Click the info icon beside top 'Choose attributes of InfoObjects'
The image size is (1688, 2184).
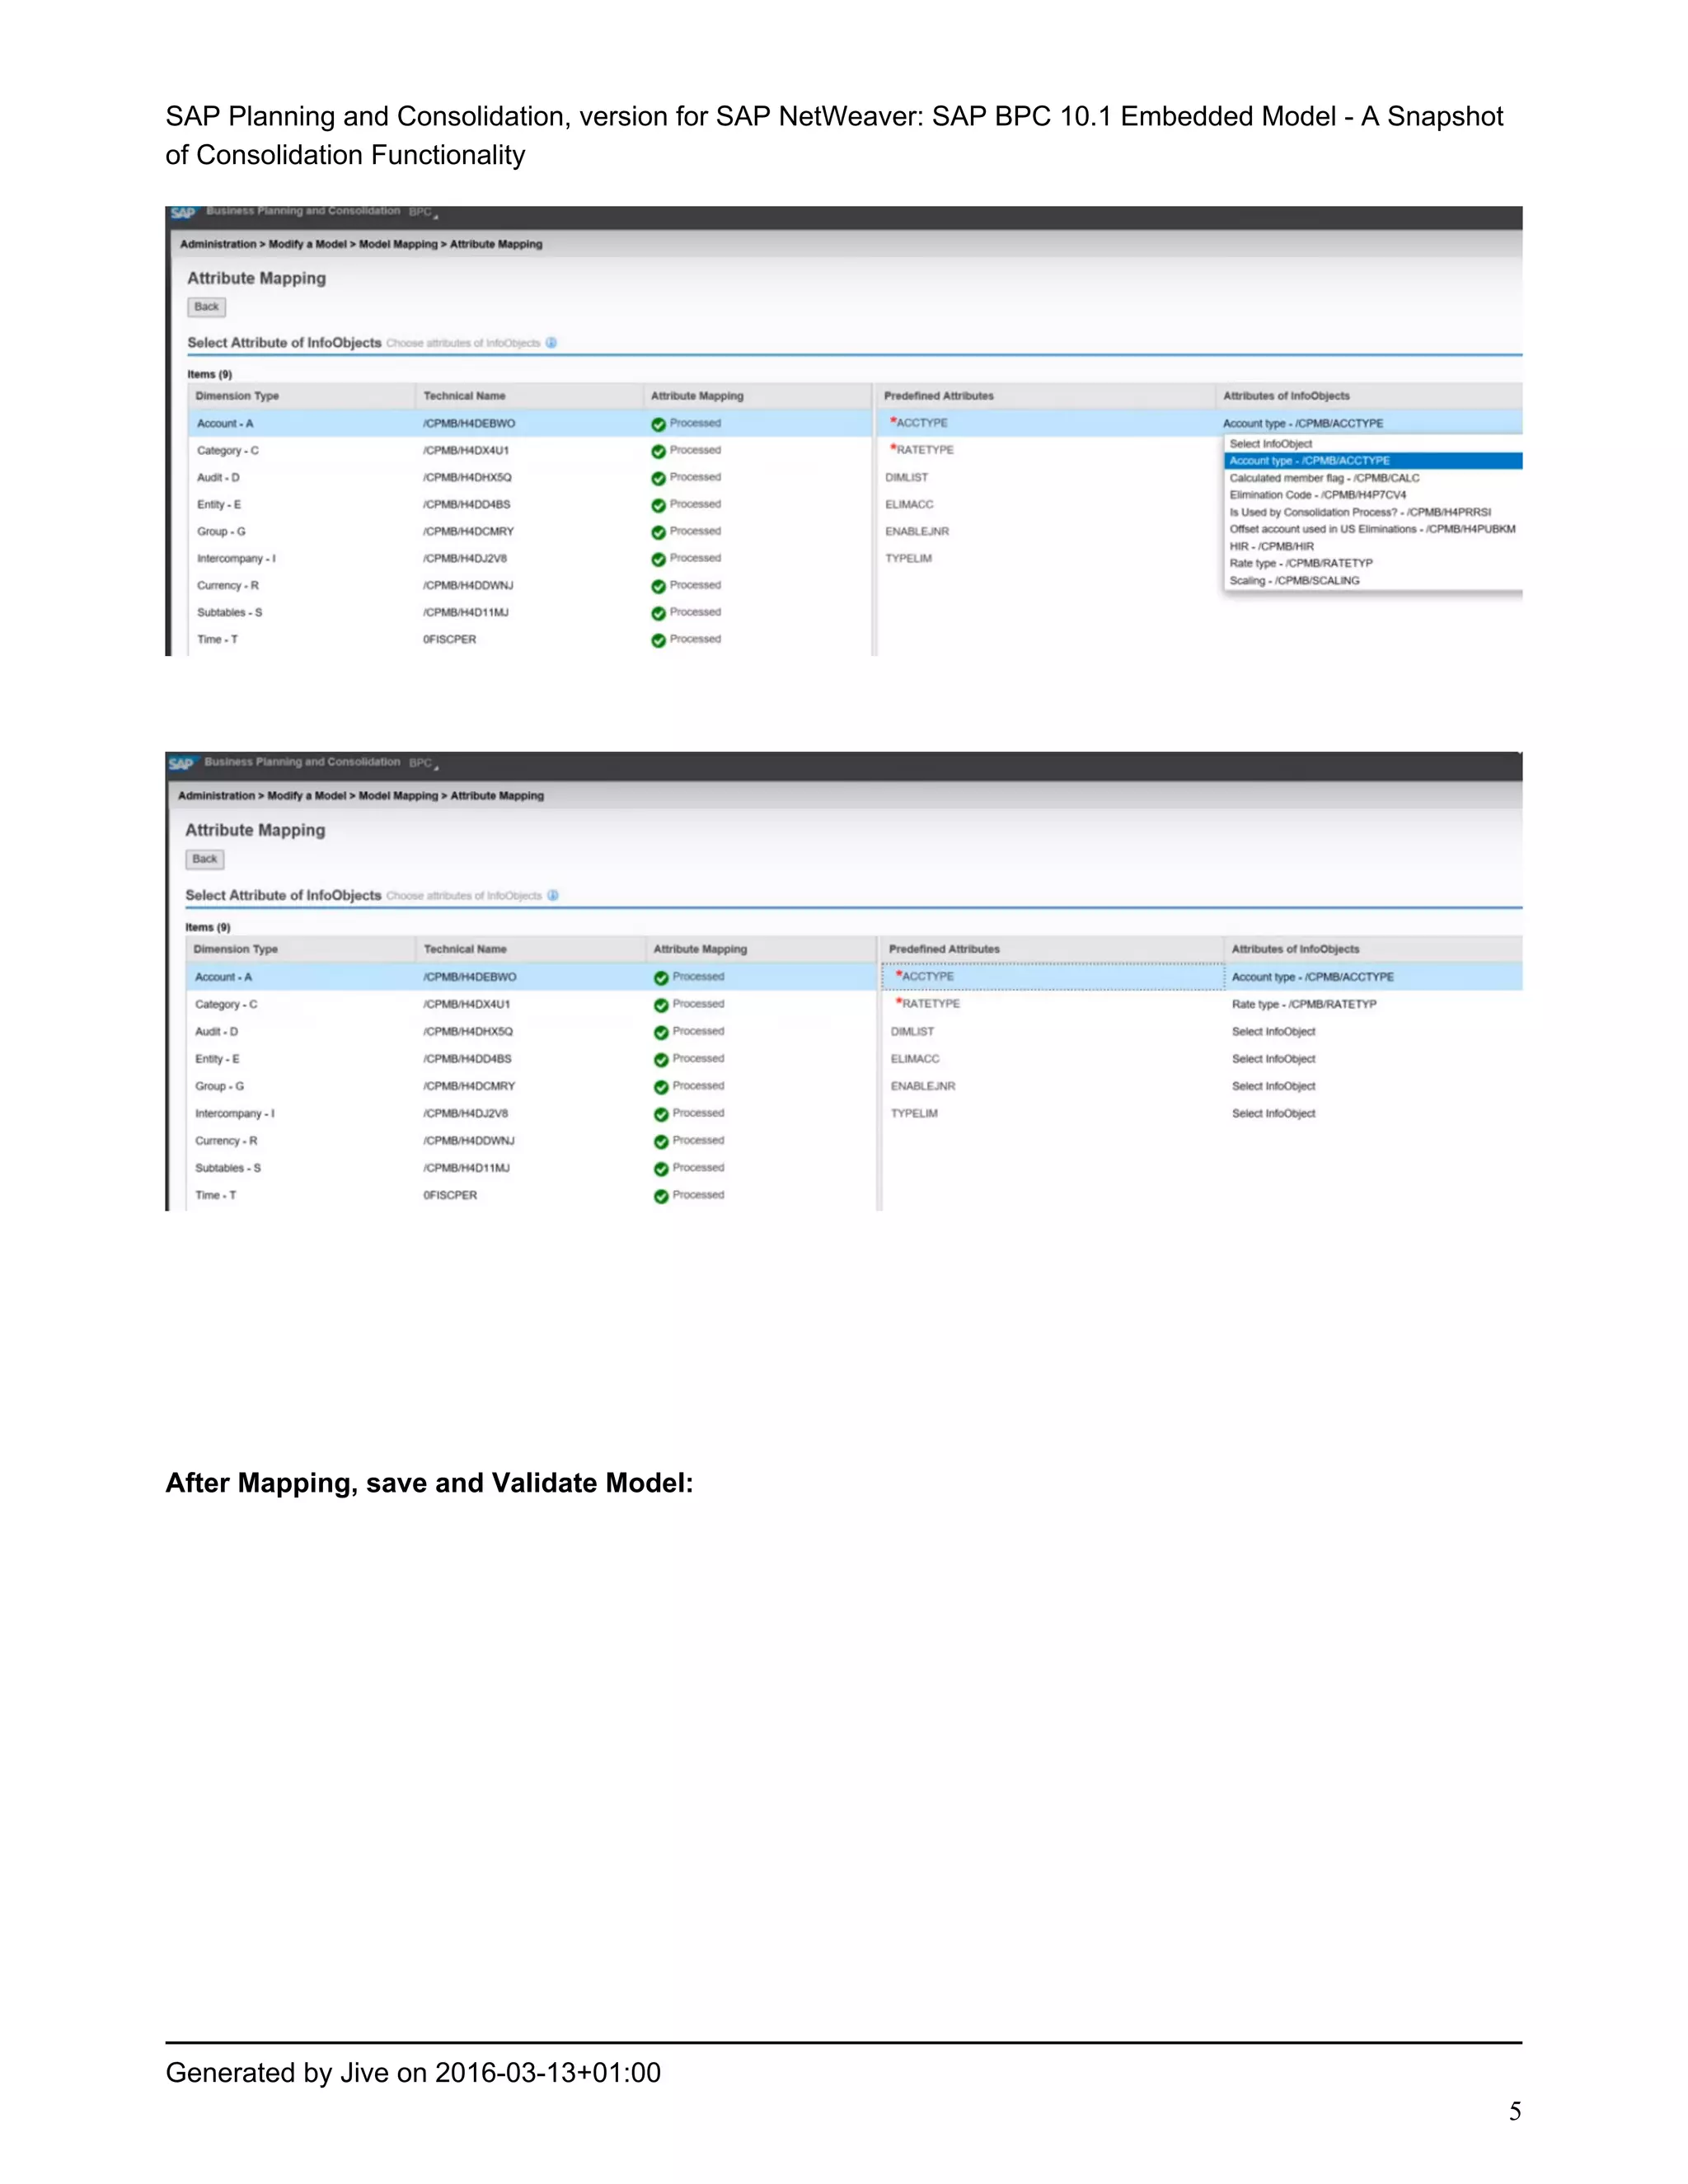point(551,343)
